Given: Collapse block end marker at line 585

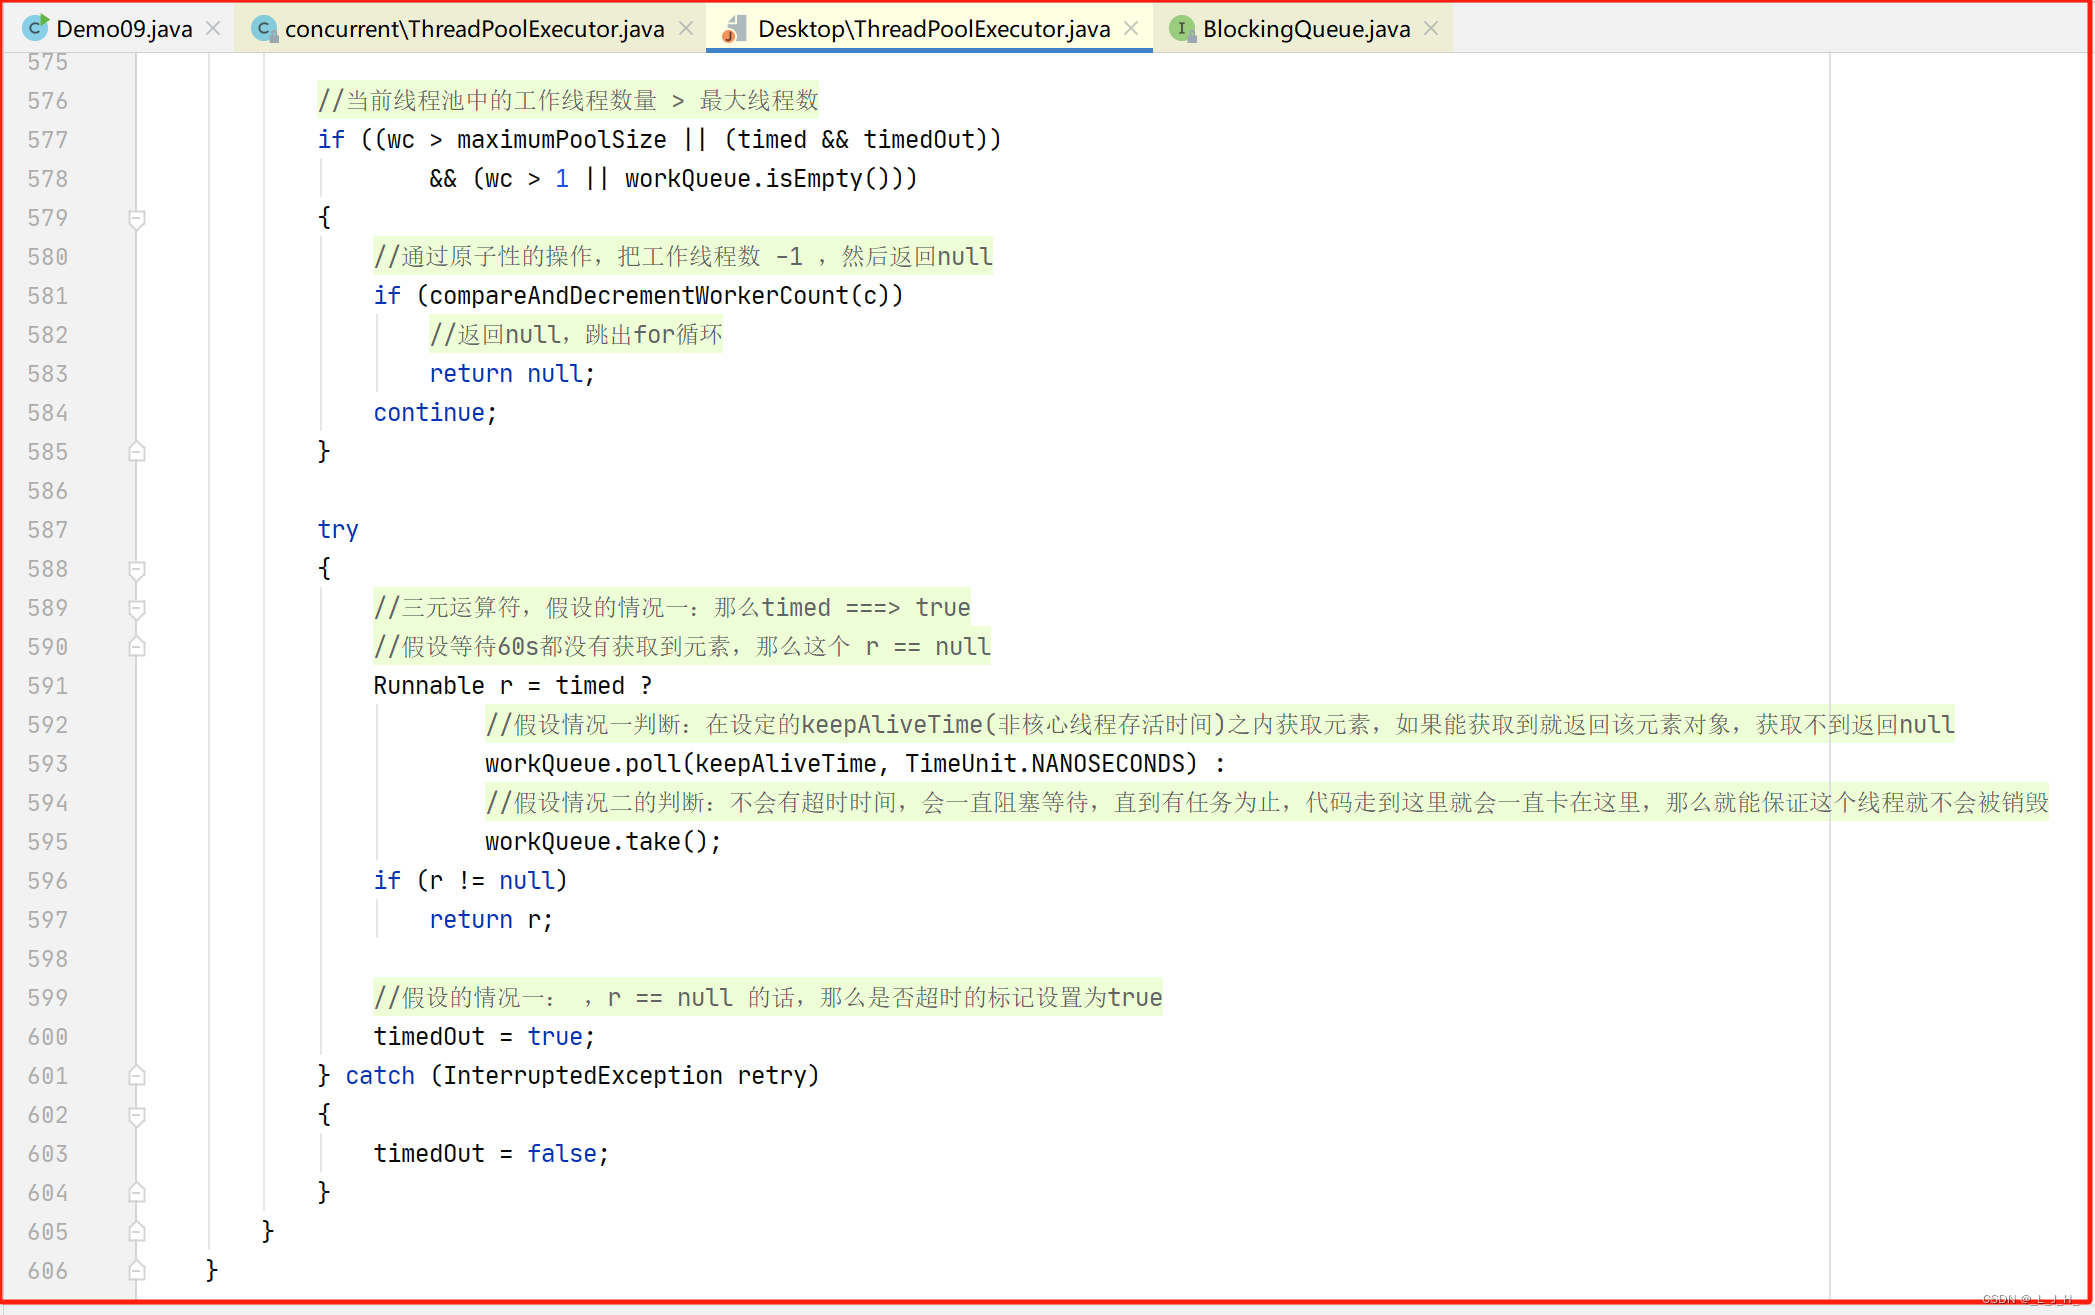Looking at the screenshot, I should (137, 452).
